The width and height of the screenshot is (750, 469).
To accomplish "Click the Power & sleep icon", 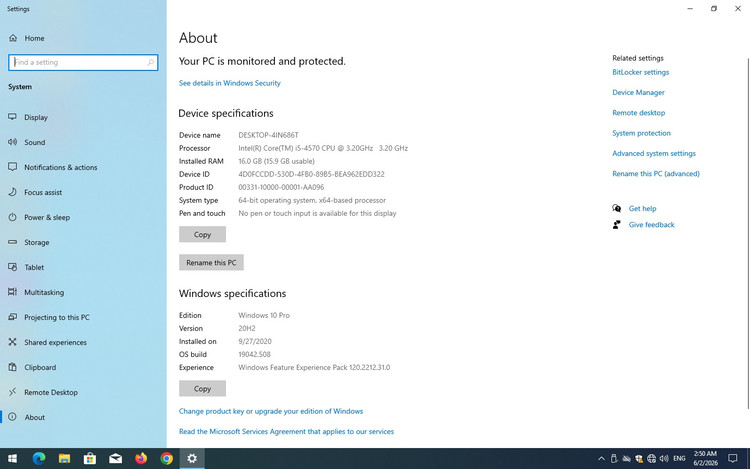I will click(x=12, y=217).
